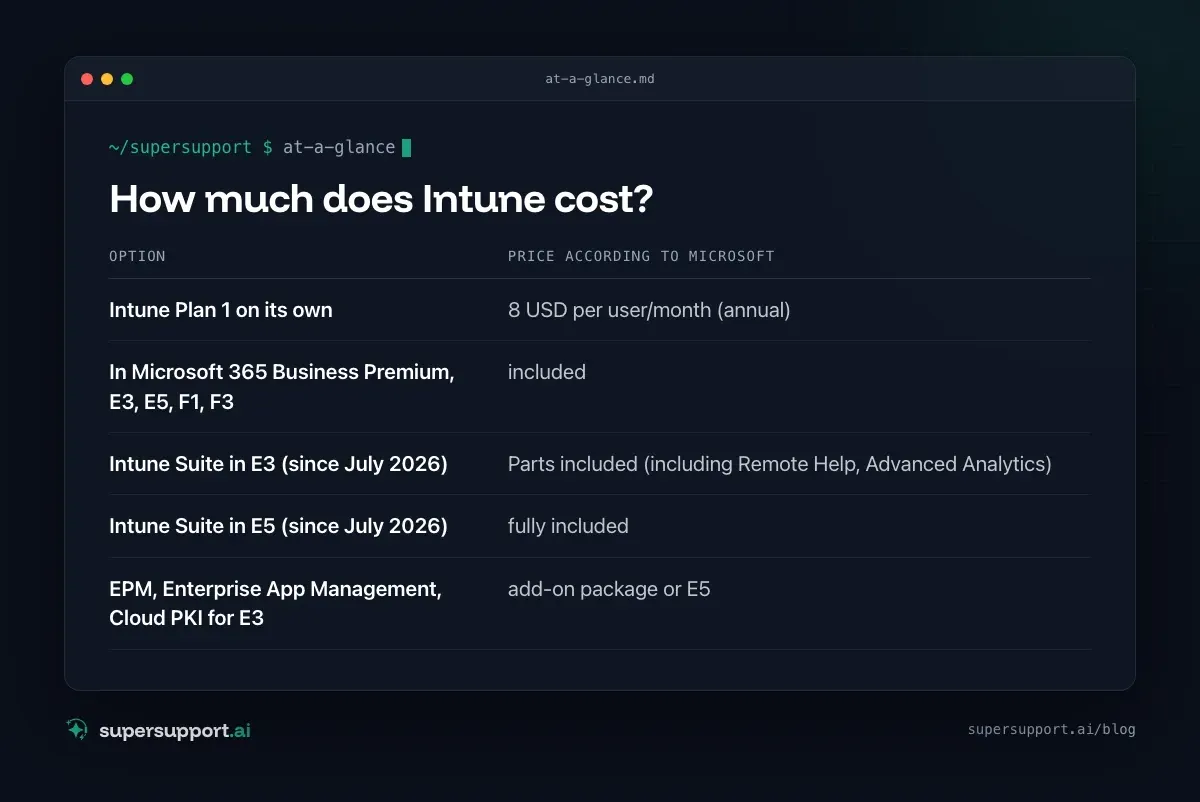Click the red close dot

(x=87, y=79)
